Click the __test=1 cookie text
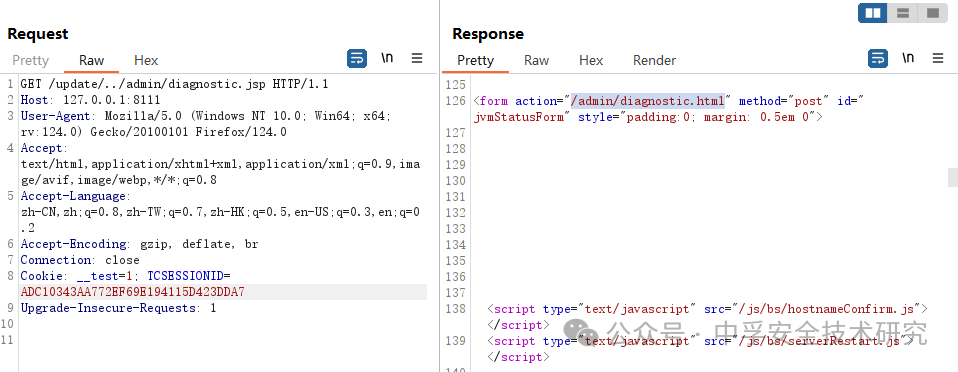The width and height of the screenshot is (958, 372). (x=105, y=276)
